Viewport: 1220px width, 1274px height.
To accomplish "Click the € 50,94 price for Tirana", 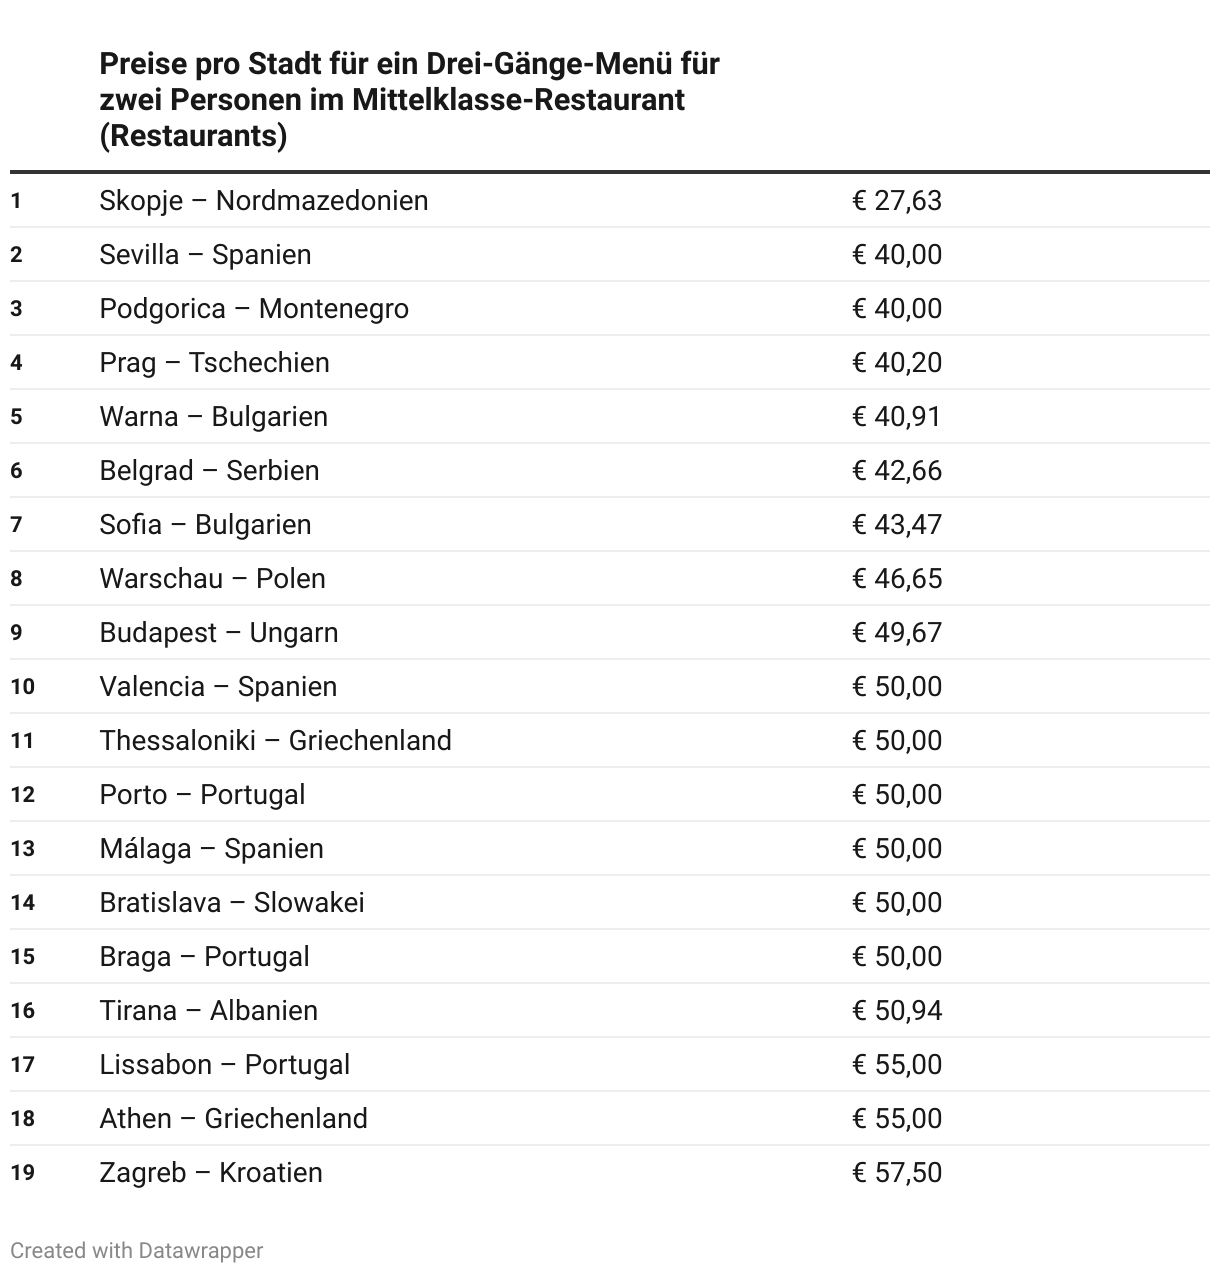I will 897,1011.
